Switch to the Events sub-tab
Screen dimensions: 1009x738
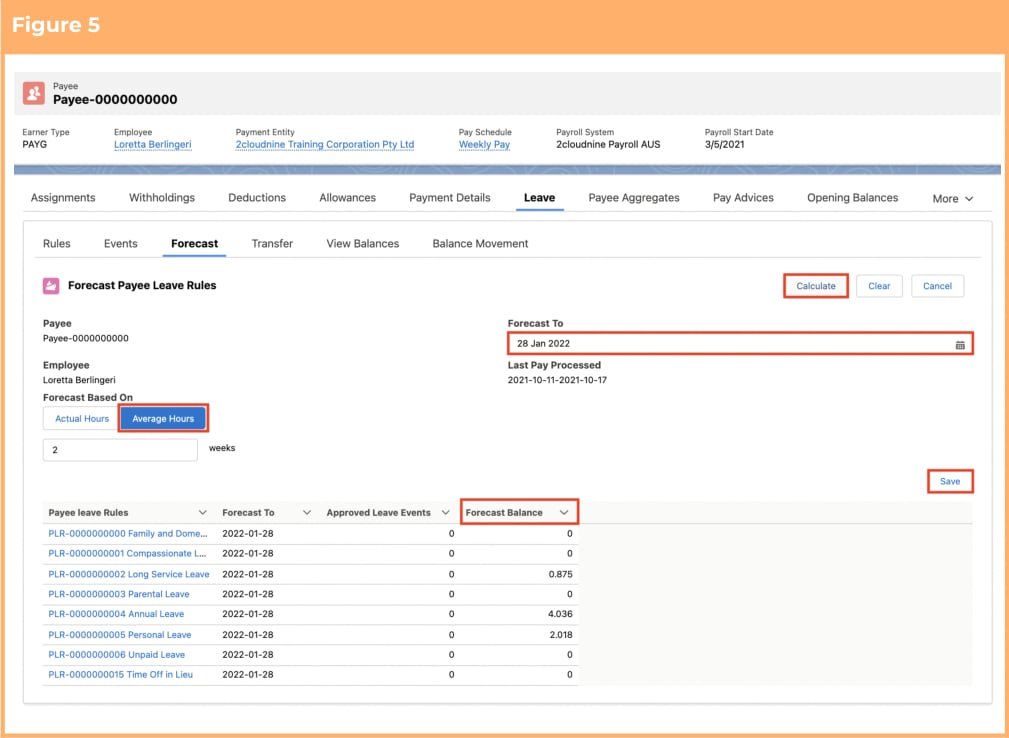tap(120, 244)
